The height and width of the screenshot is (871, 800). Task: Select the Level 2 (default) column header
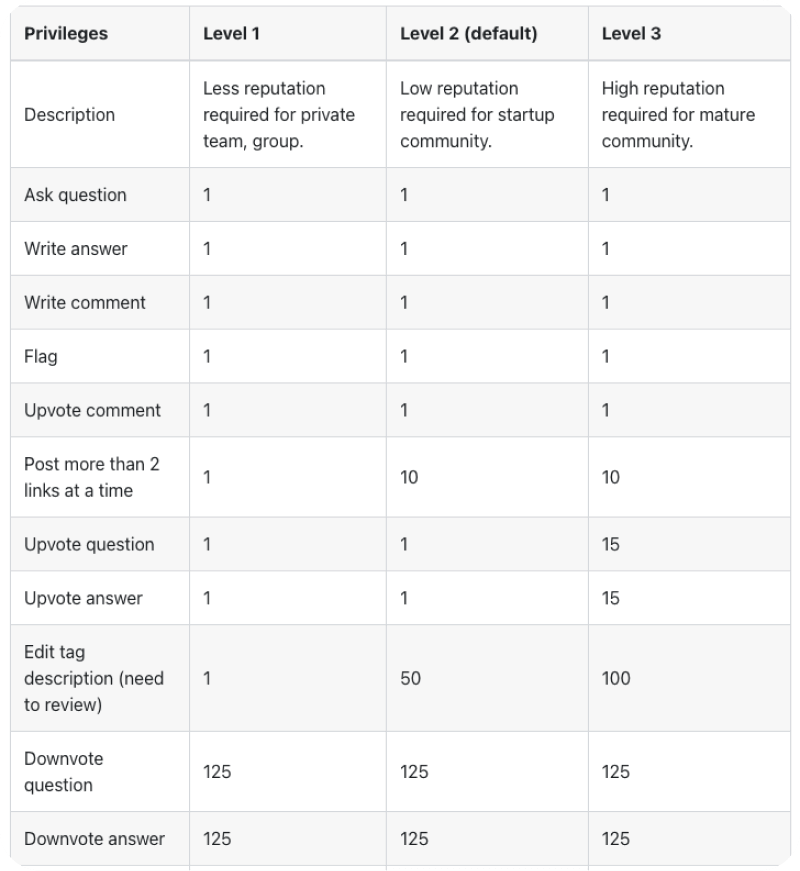pyautogui.click(x=468, y=34)
